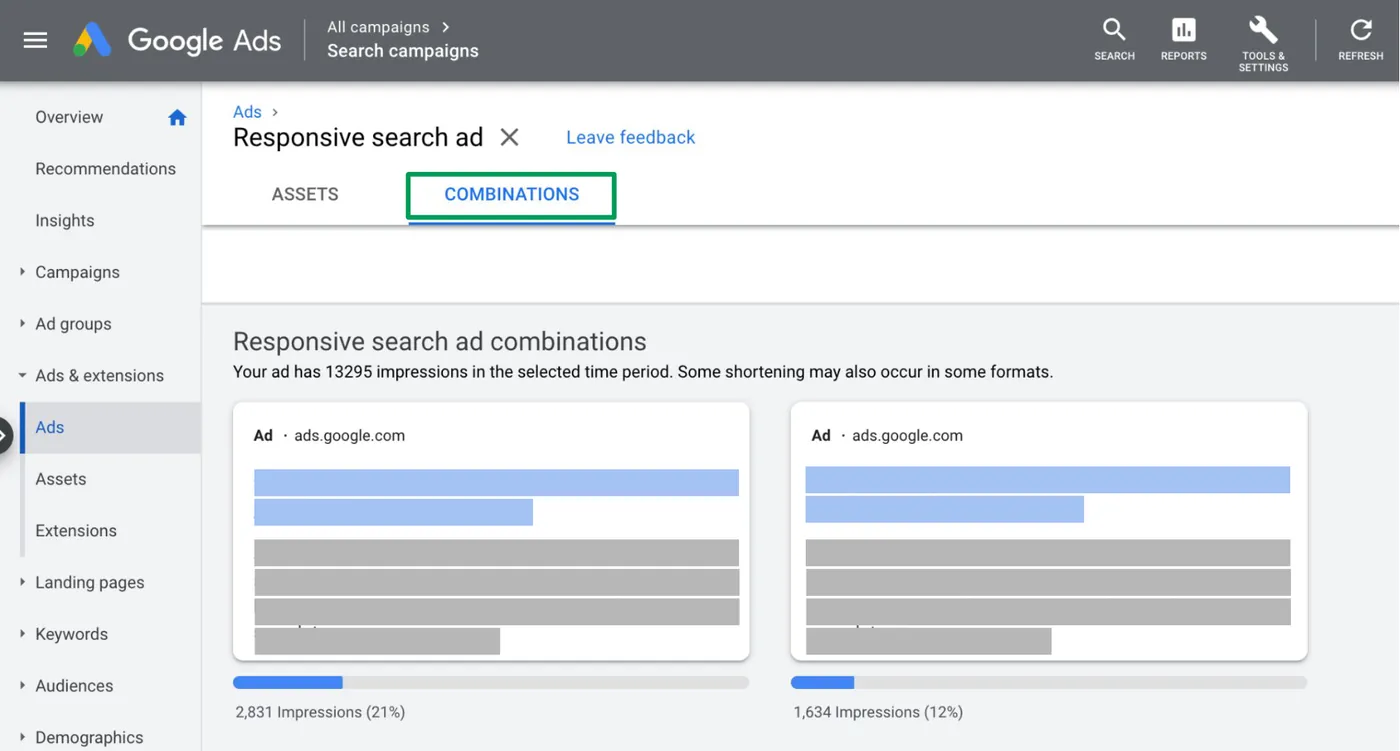Viewport: 1400px width, 751px height.
Task: Expand the Landing pages section
Action: (x=22, y=582)
